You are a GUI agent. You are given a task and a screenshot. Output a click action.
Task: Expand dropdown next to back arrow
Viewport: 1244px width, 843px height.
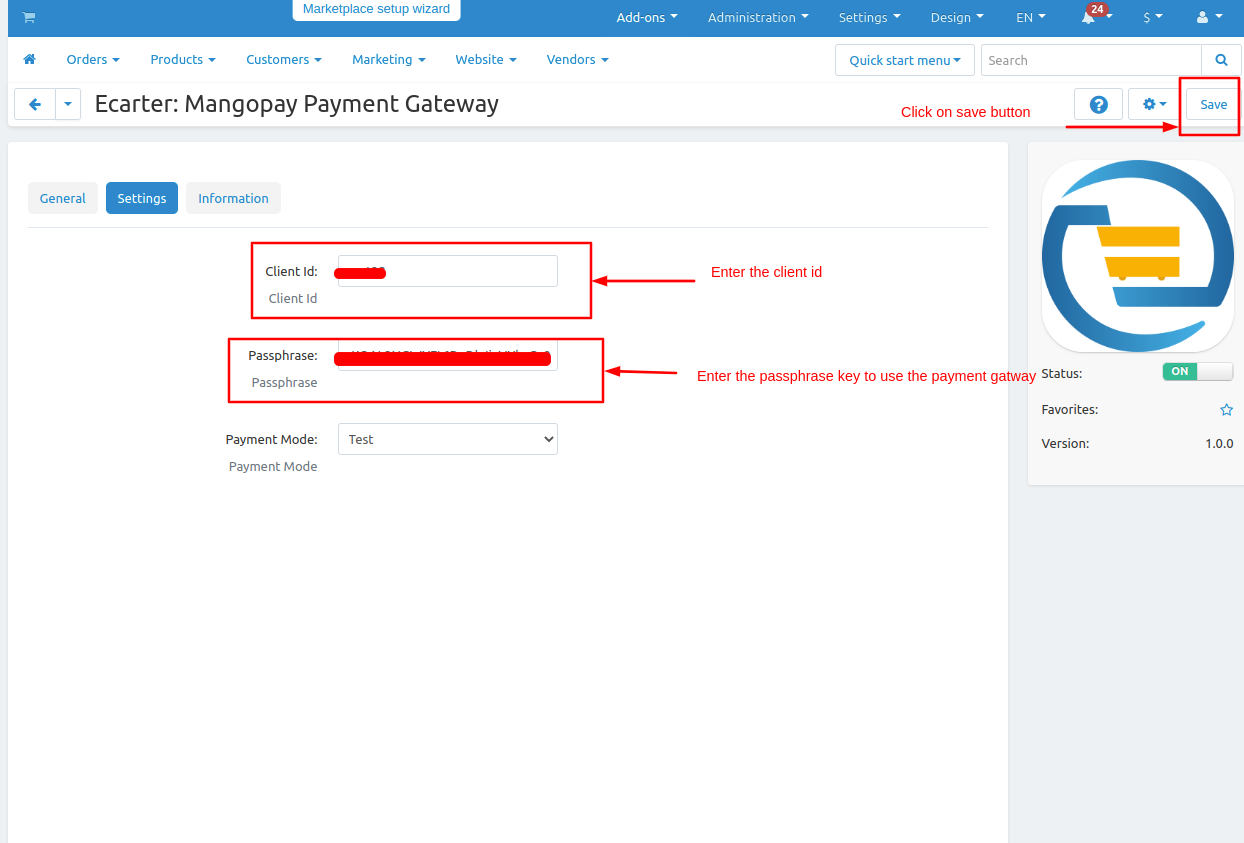[68, 104]
